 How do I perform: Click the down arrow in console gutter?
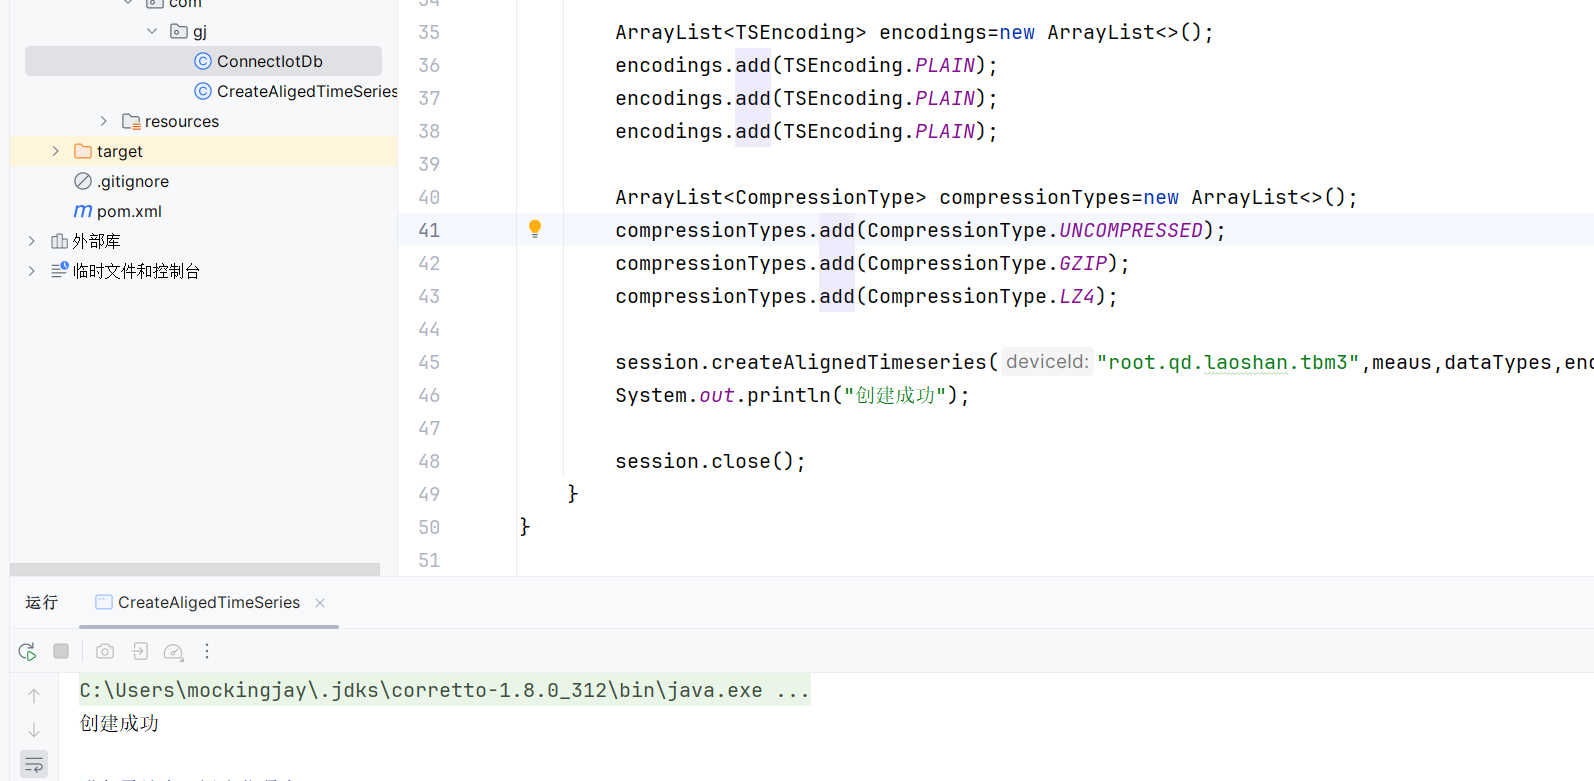[34, 731]
